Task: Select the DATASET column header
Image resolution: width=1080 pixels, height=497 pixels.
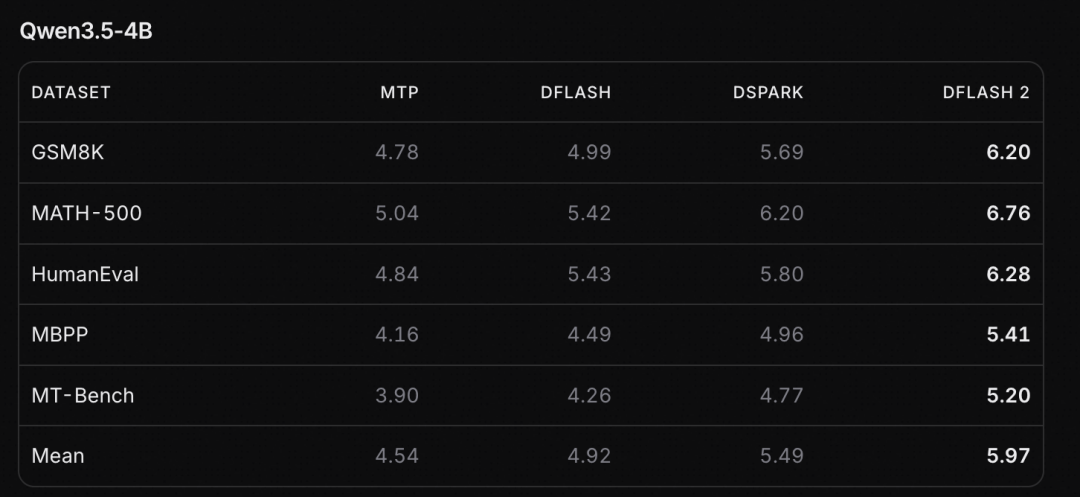Action: point(71,93)
